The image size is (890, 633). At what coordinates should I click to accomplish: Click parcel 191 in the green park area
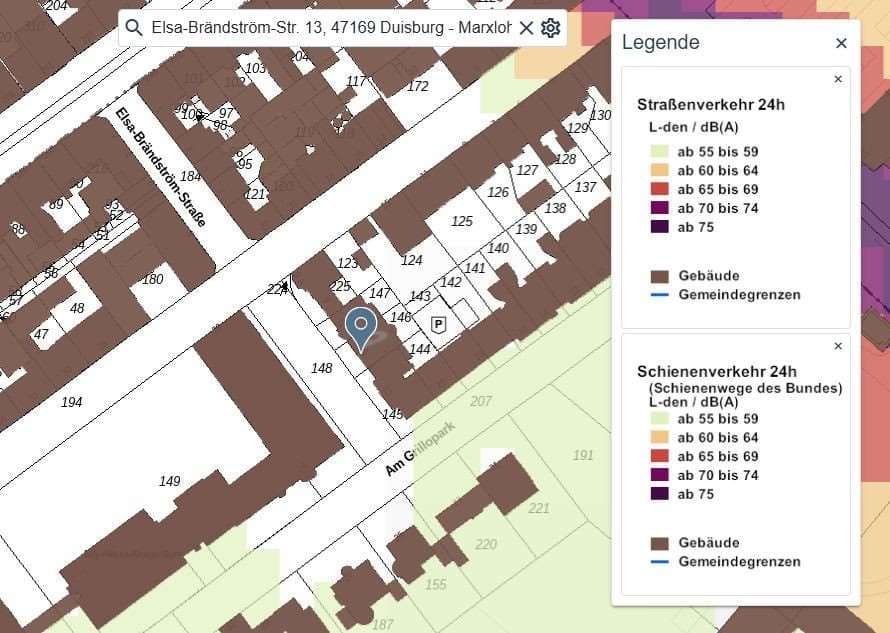pyautogui.click(x=583, y=455)
